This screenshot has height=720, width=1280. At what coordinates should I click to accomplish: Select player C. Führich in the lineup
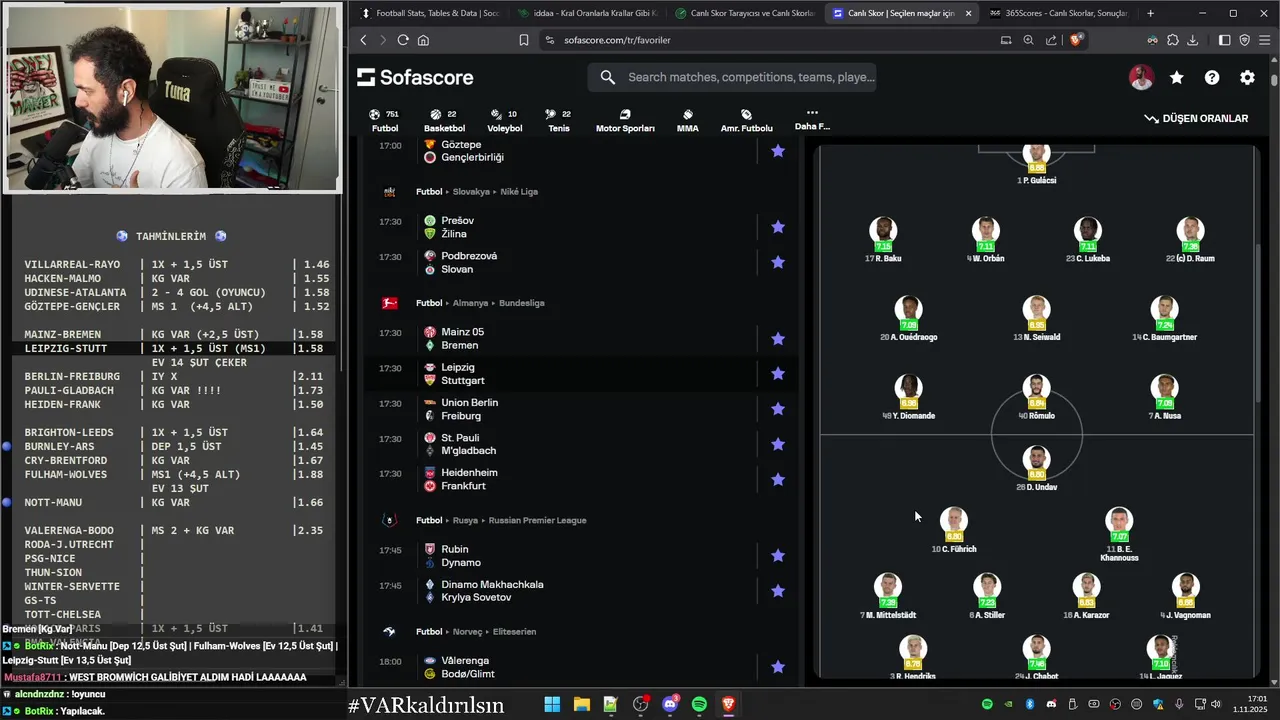point(954,531)
